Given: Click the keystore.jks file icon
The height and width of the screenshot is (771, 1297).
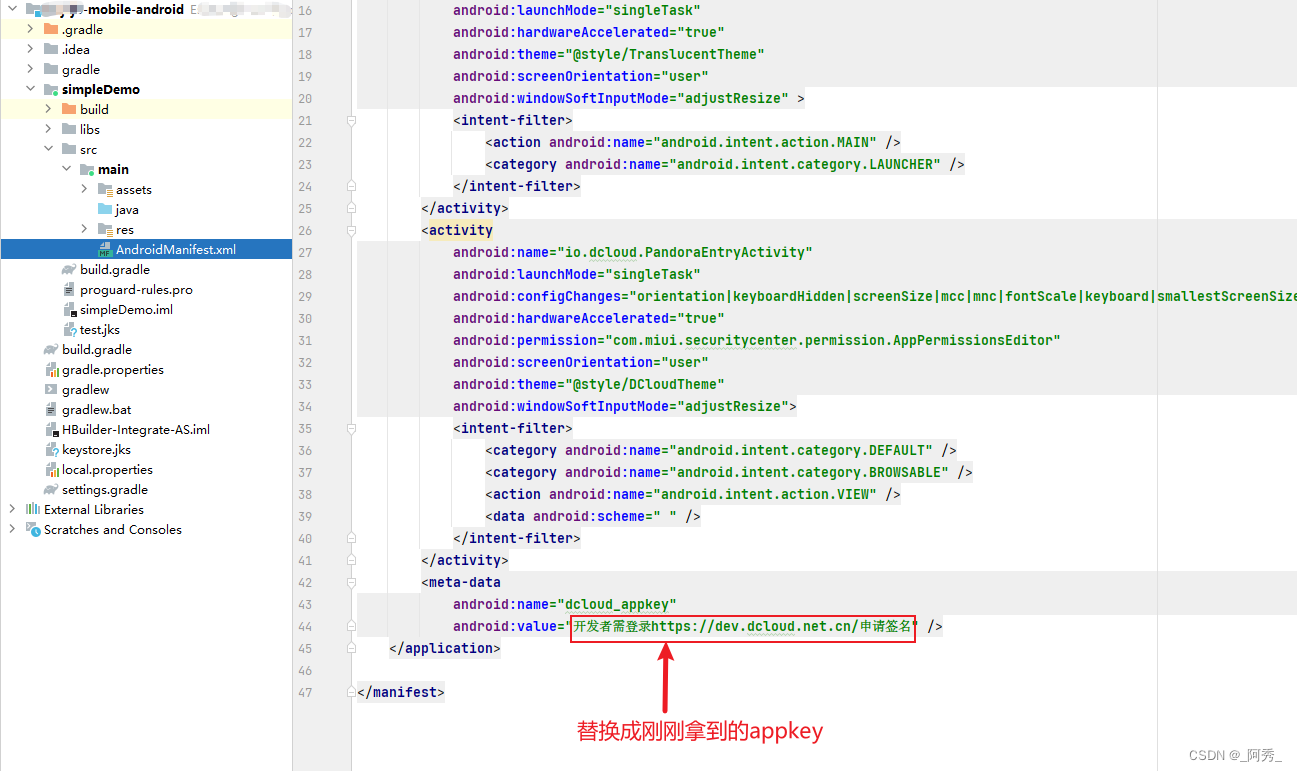Looking at the screenshot, I should (51, 449).
